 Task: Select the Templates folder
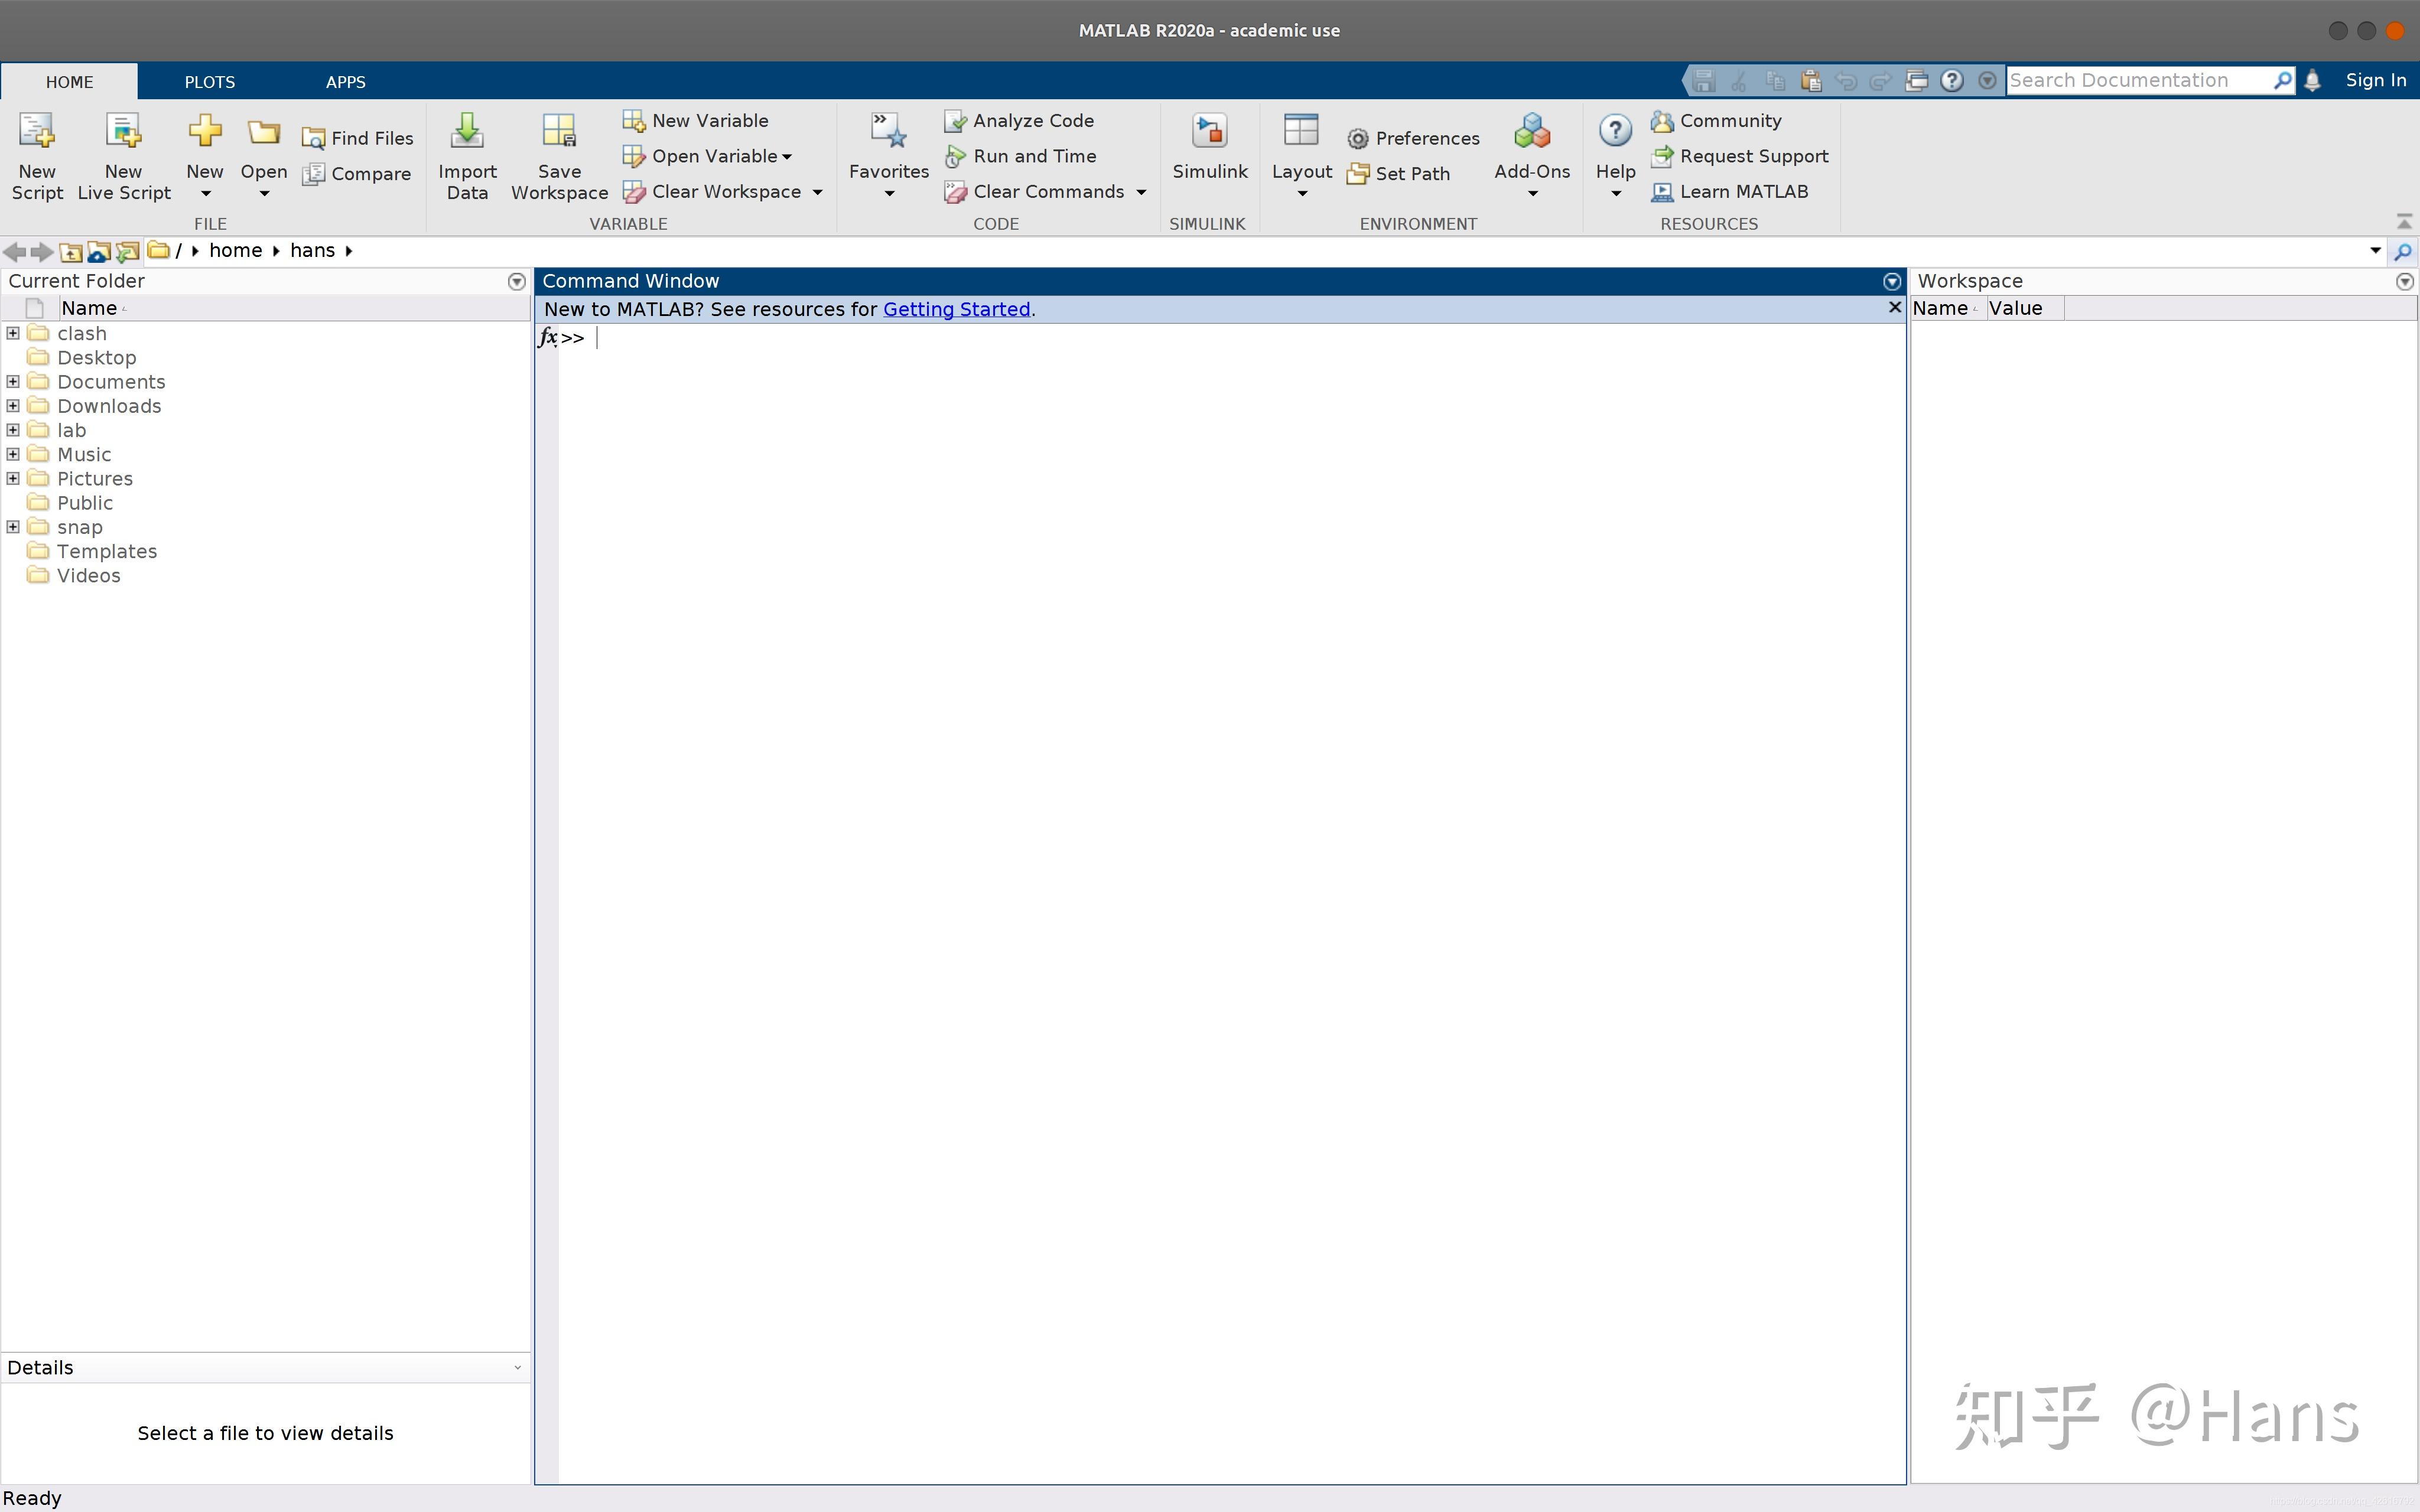(107, 551)
